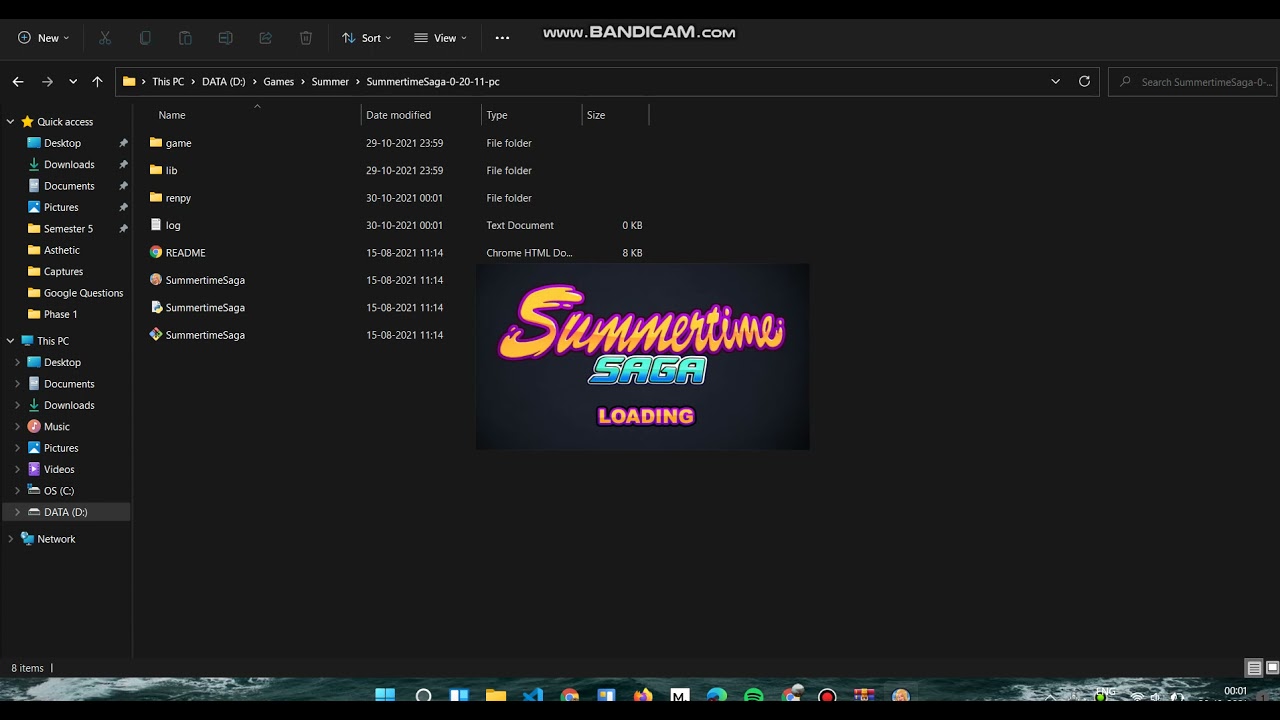Open the New dropdown menu
The width and height of the screenshot is (1280, 720).
click(43, 38)
